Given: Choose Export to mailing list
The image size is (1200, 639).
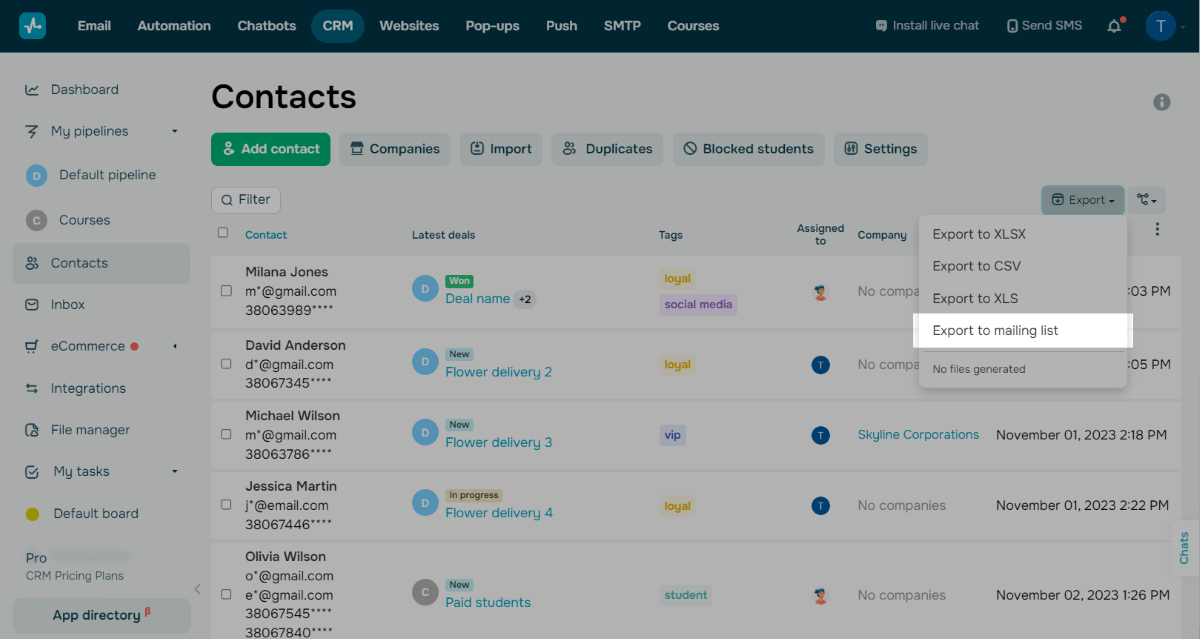Looking at the screenshot, I should pyautogui.click(x=995, y=331).
